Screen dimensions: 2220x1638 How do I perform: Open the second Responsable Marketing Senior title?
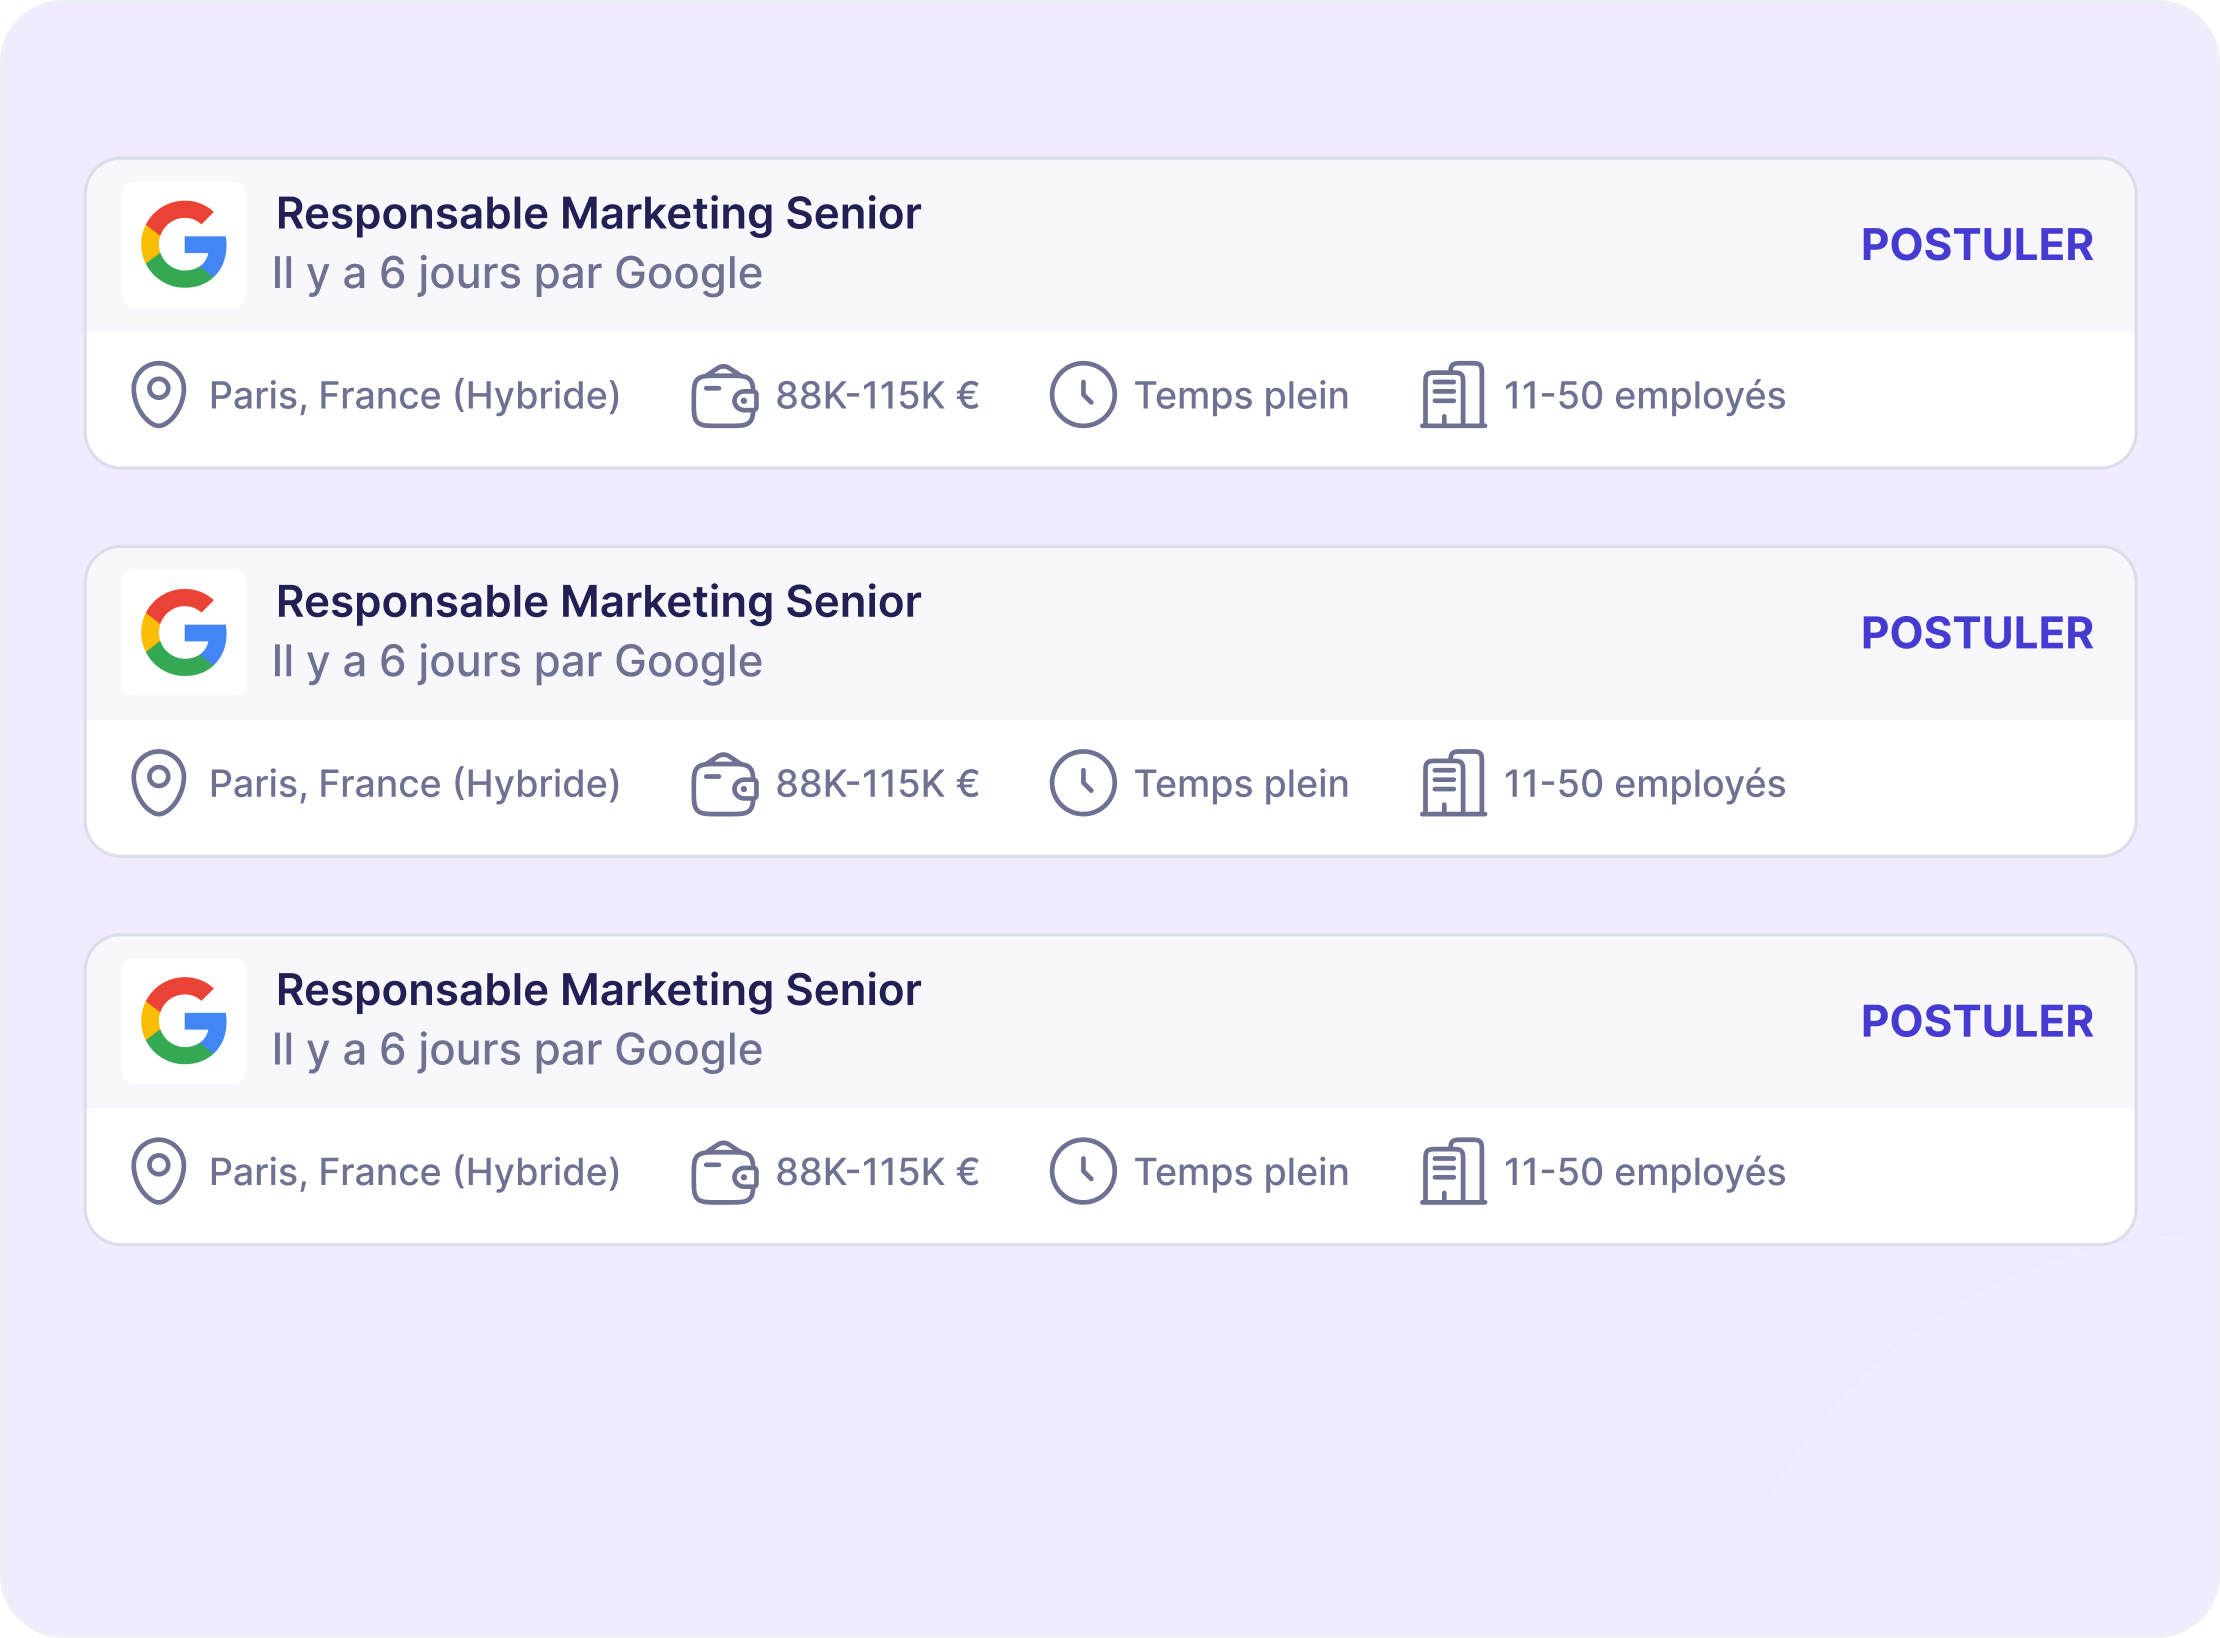[598, 602]
